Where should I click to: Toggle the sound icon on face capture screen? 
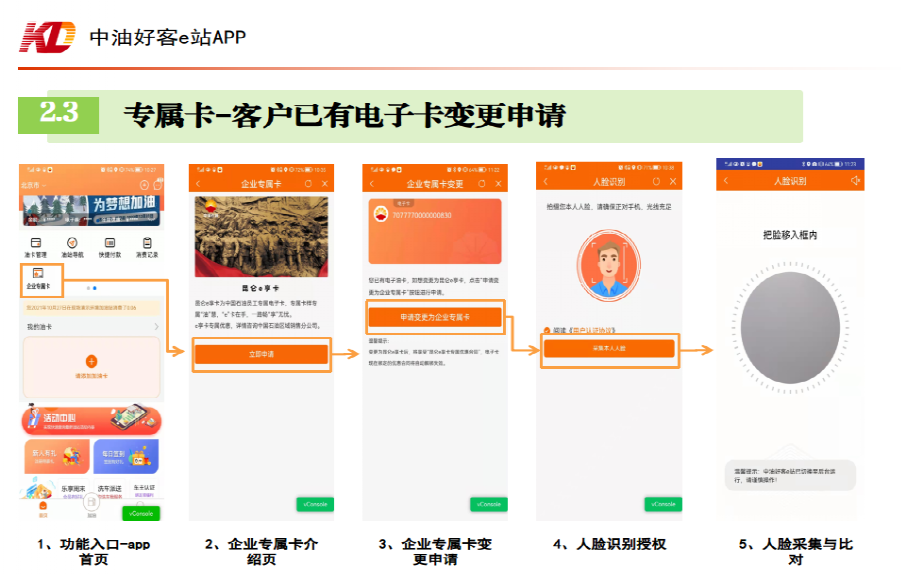pyautogui.click(x=855, y=181)
